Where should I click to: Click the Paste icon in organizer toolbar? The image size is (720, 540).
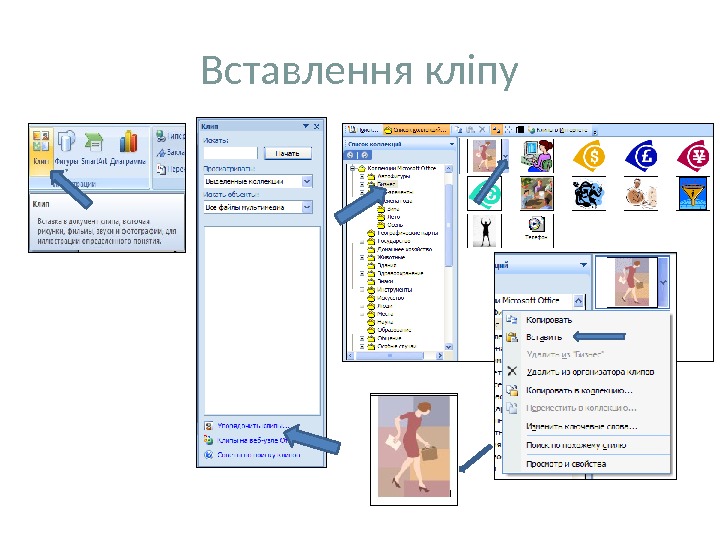(470, 130)
